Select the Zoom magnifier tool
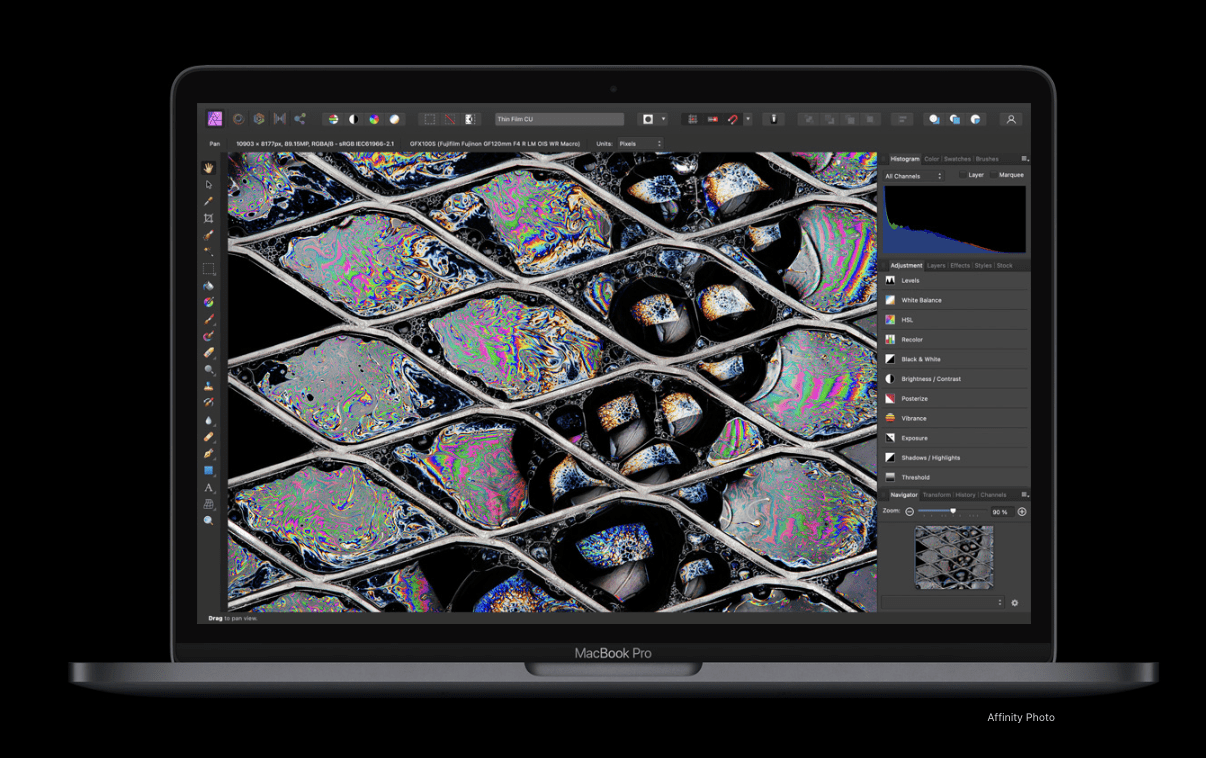This screenshot has height=758, width=1206. tap(208, 521)
